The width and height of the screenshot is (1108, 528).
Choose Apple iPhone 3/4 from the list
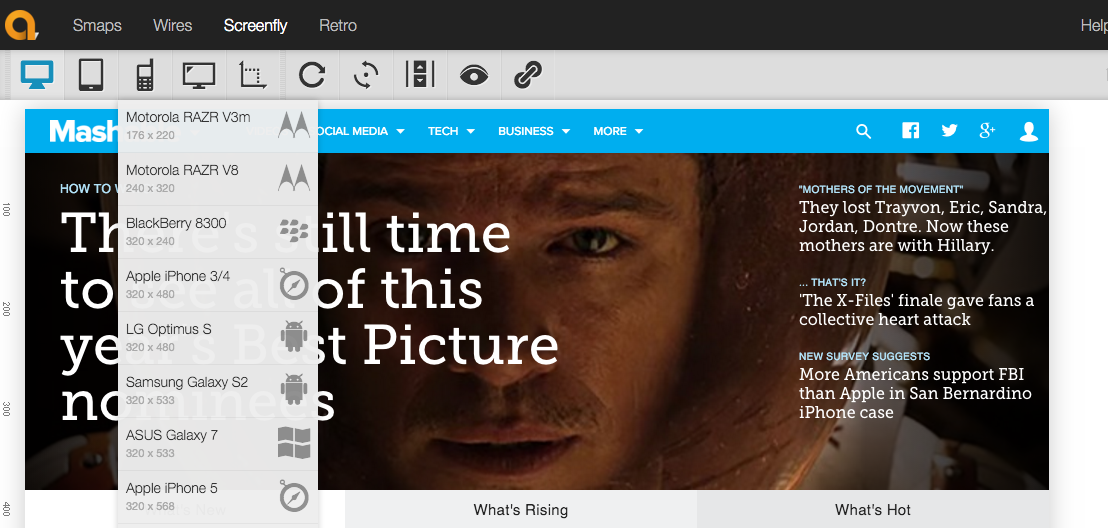(218, 285)
